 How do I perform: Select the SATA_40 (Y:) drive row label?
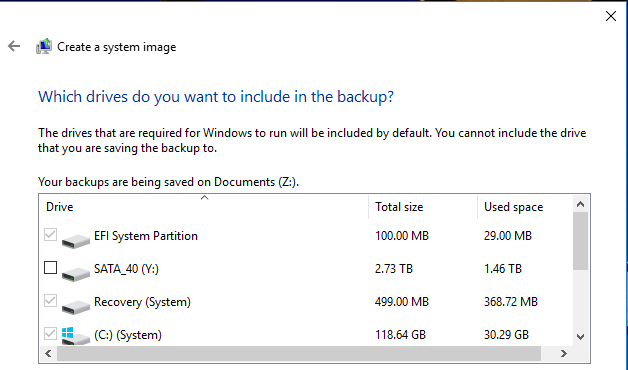point(126,269)
